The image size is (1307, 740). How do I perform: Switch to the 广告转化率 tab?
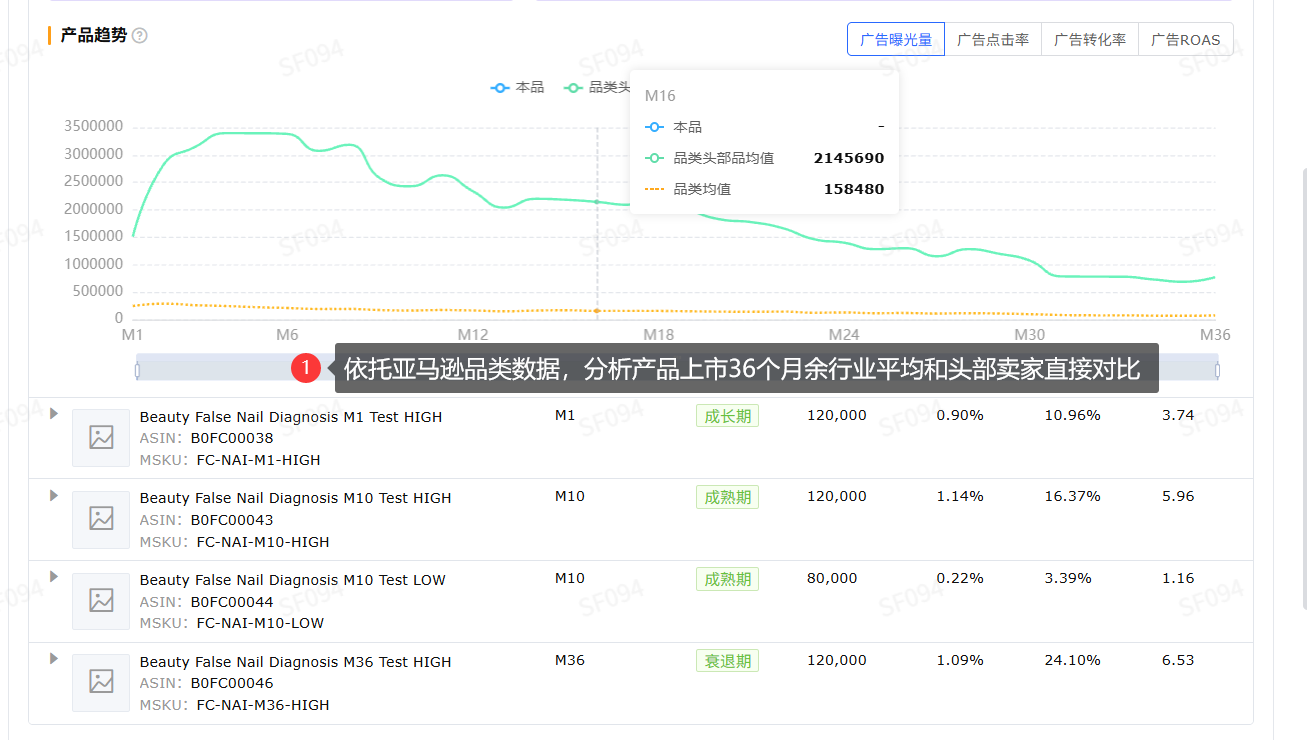[1090, 40]
